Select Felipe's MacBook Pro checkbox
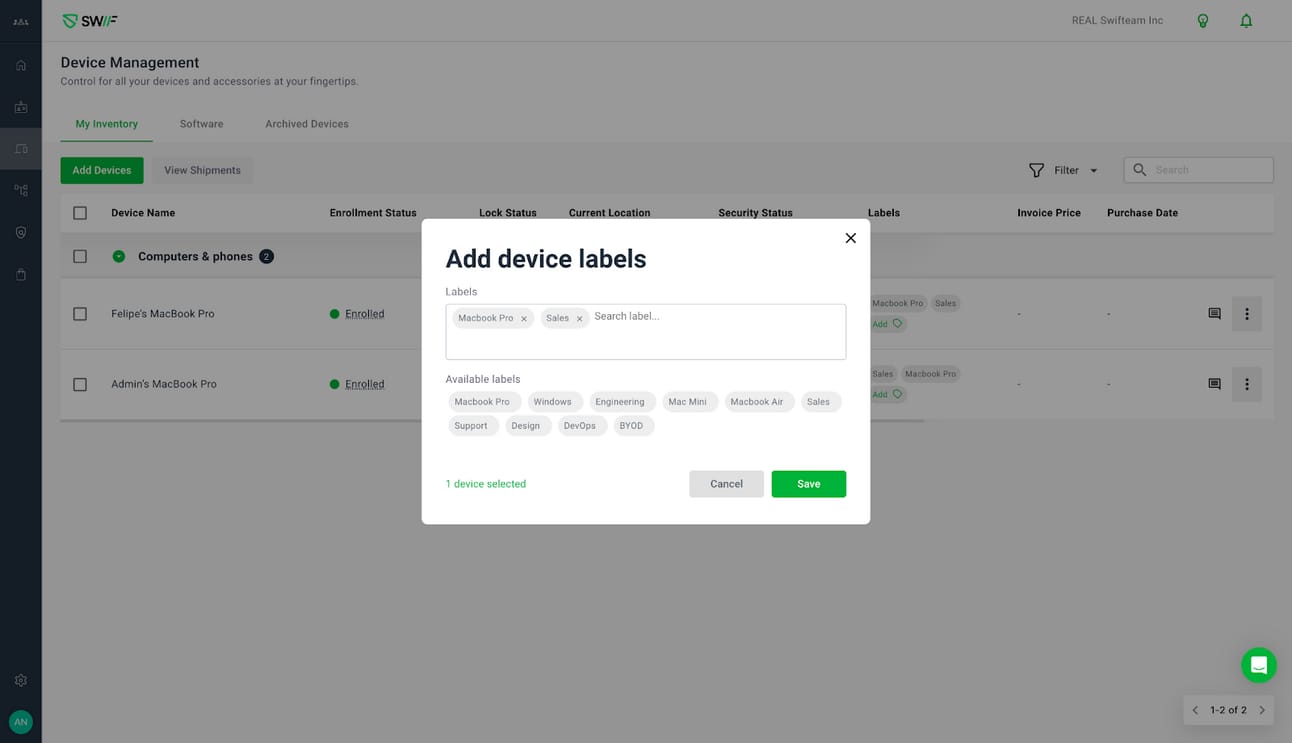Image resolution: width=1292 pixels, height=743 pixels. click(80, 314)
